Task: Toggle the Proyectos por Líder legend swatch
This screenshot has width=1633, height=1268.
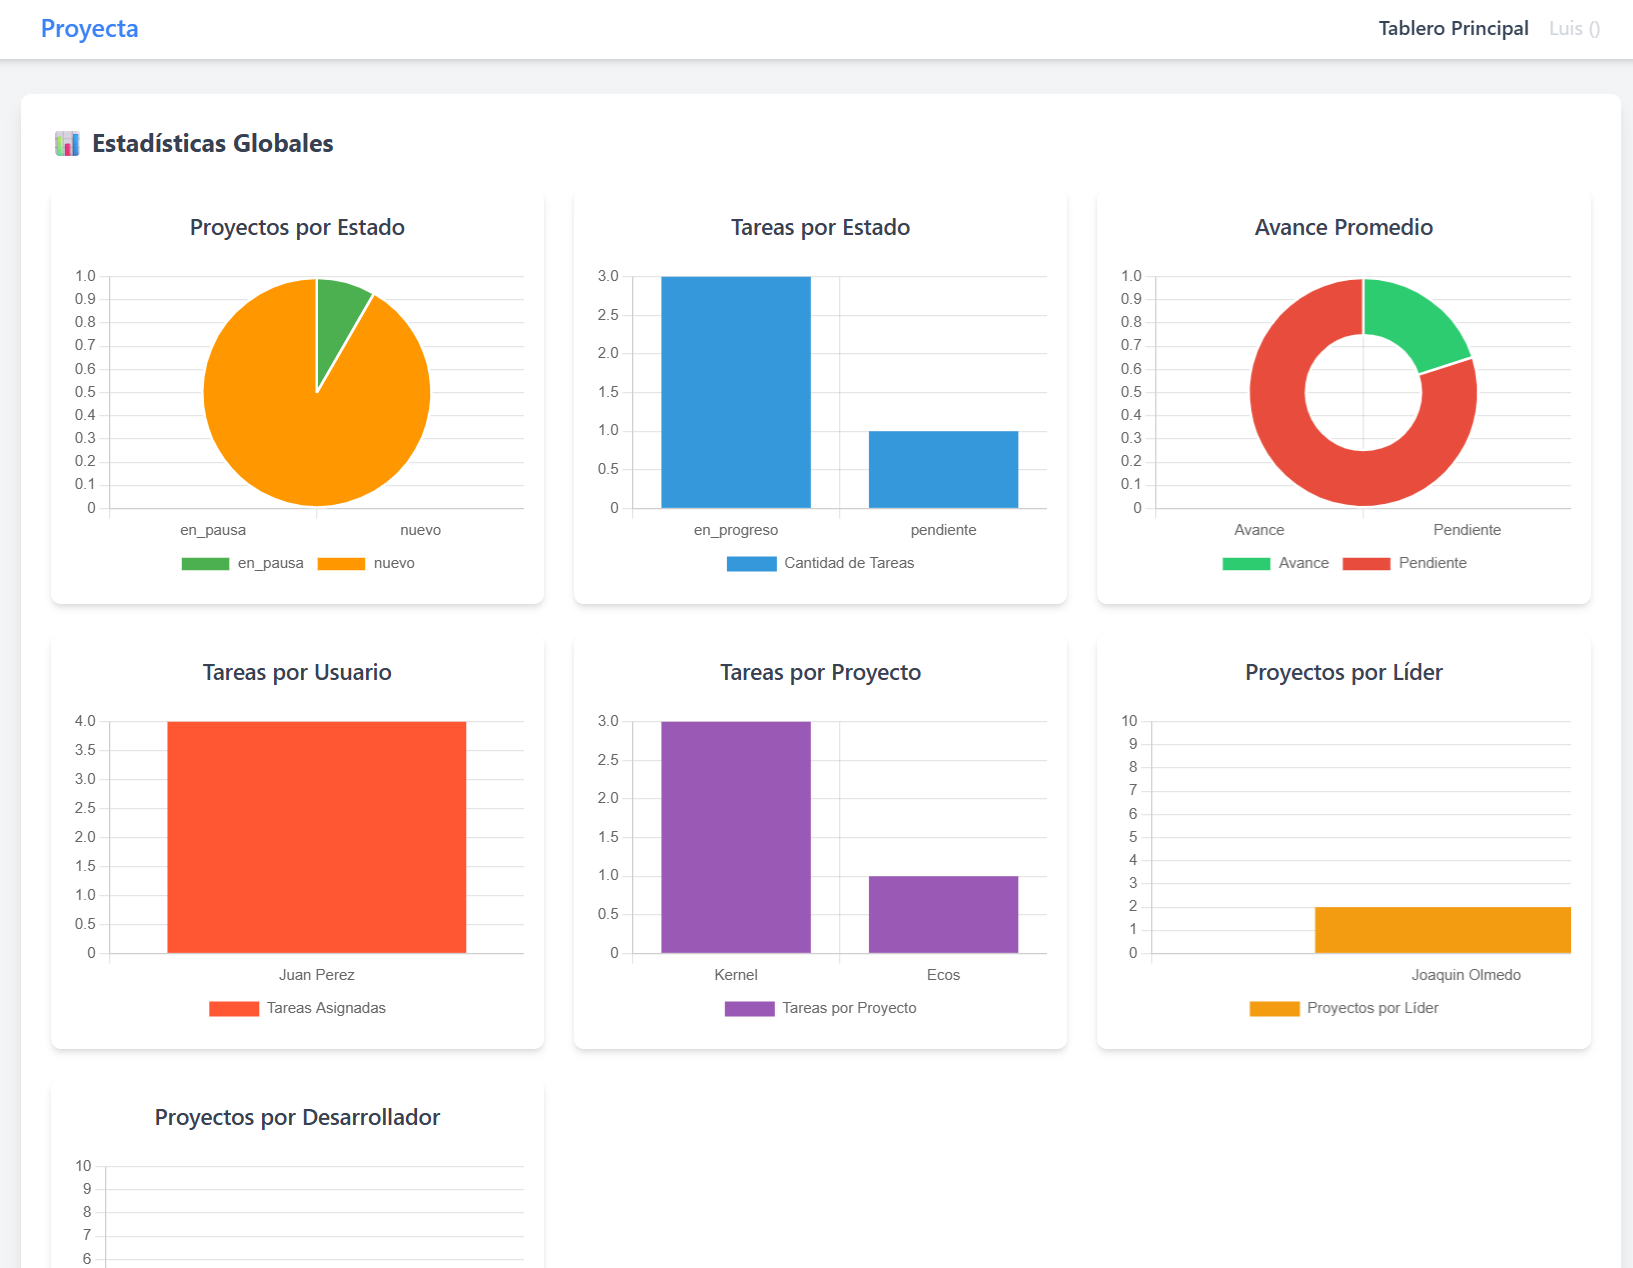Action: 1274,1009
